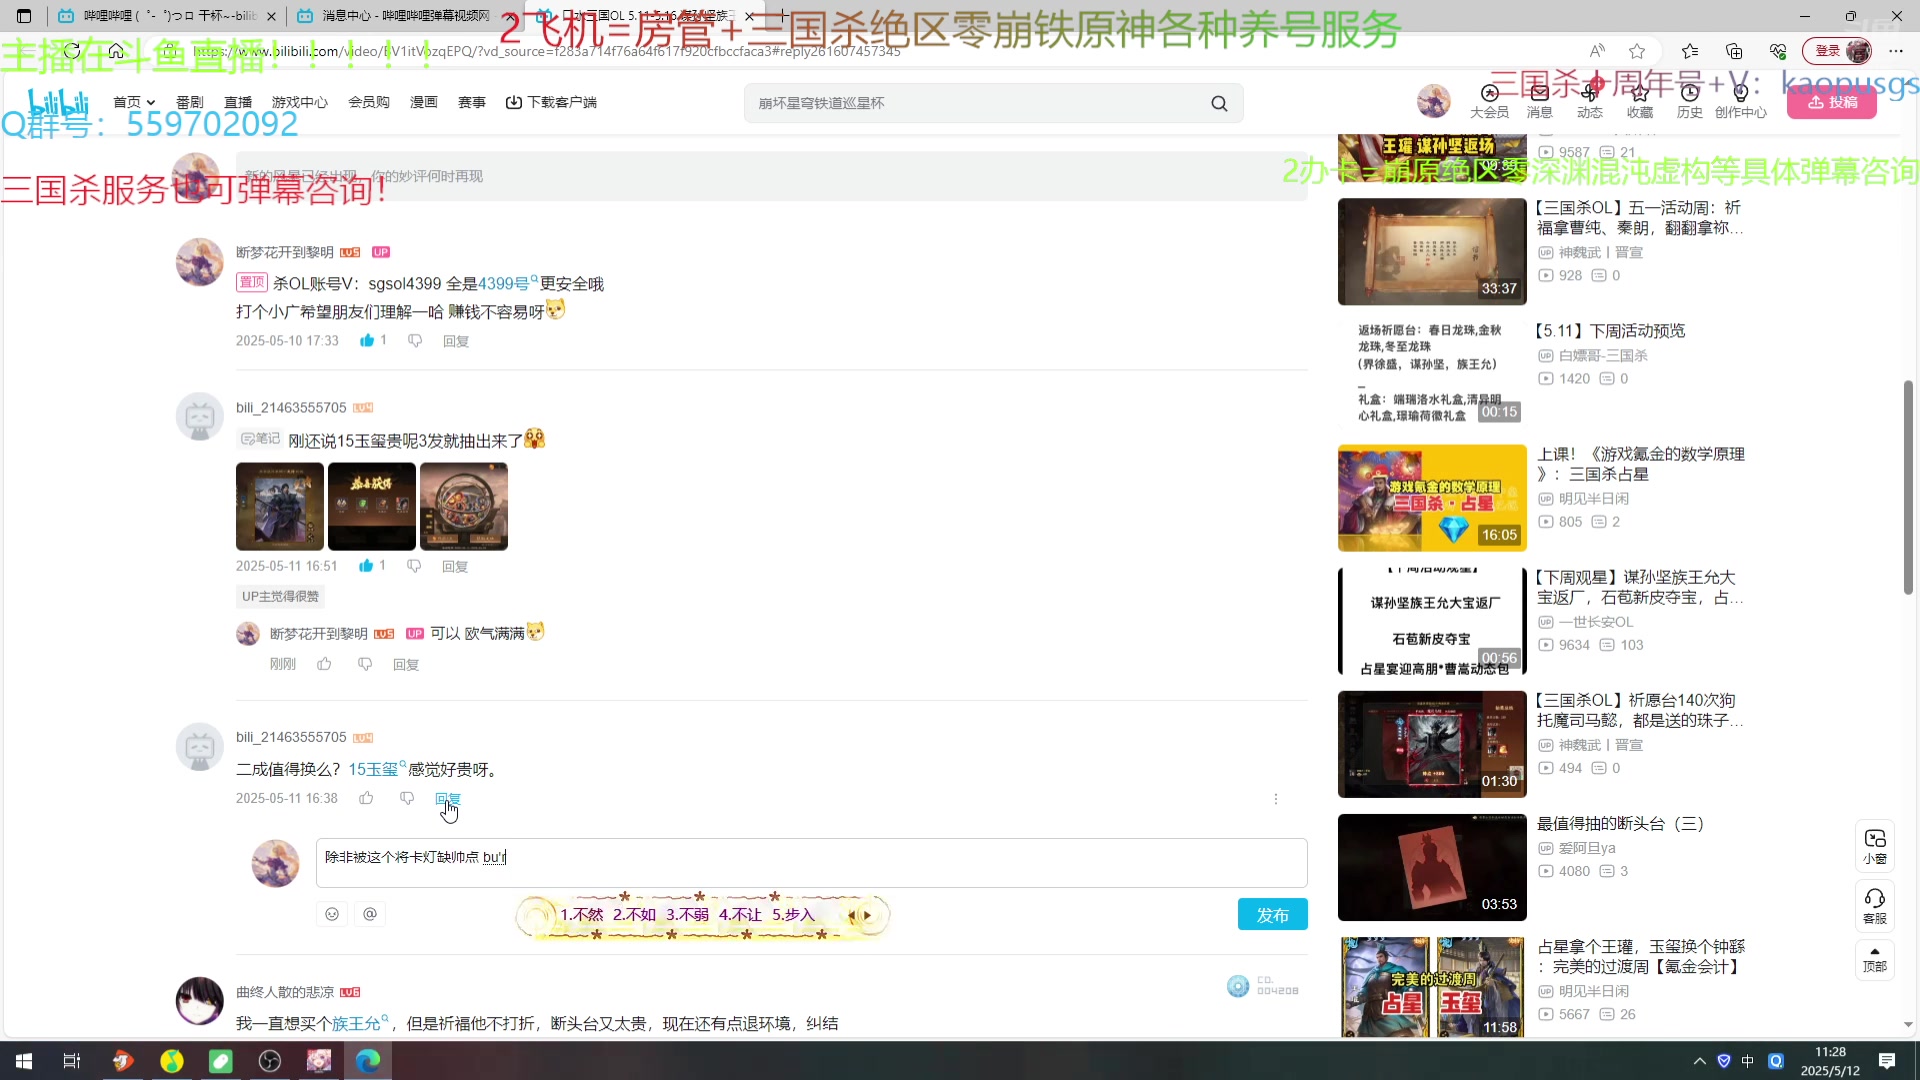Viewport: 1920px width, 1080px height.
Task: Click 投稿 upload button
Action: click(1832, 103)
